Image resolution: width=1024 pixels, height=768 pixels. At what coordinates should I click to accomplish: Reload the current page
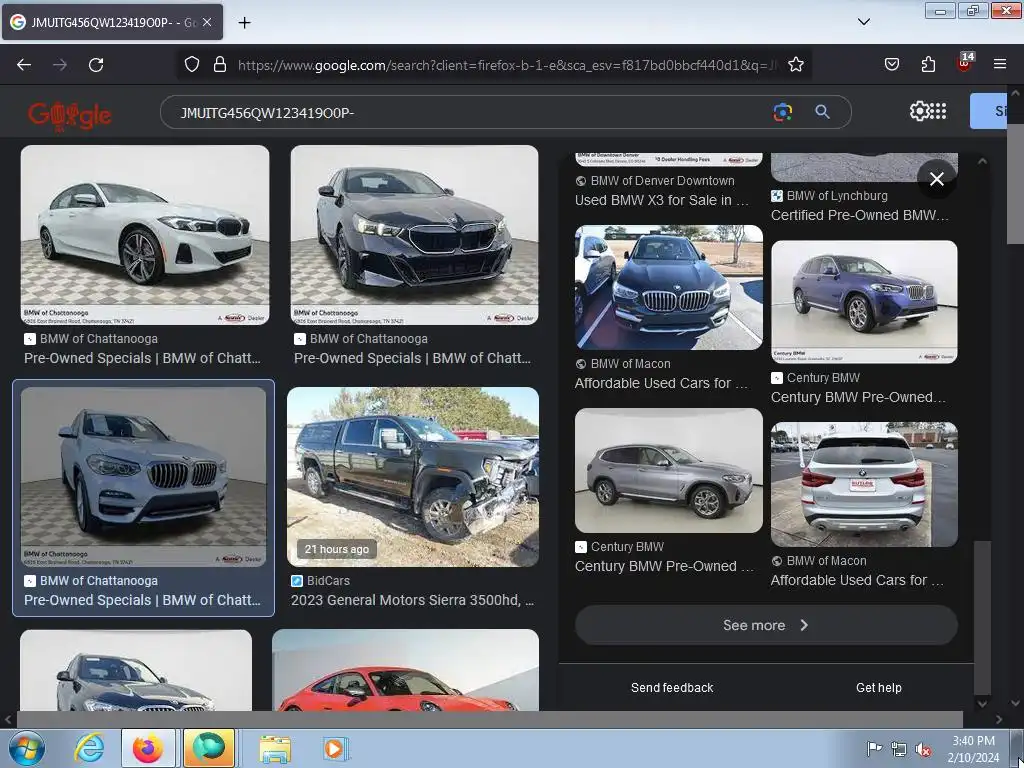(x=96, y=65)
